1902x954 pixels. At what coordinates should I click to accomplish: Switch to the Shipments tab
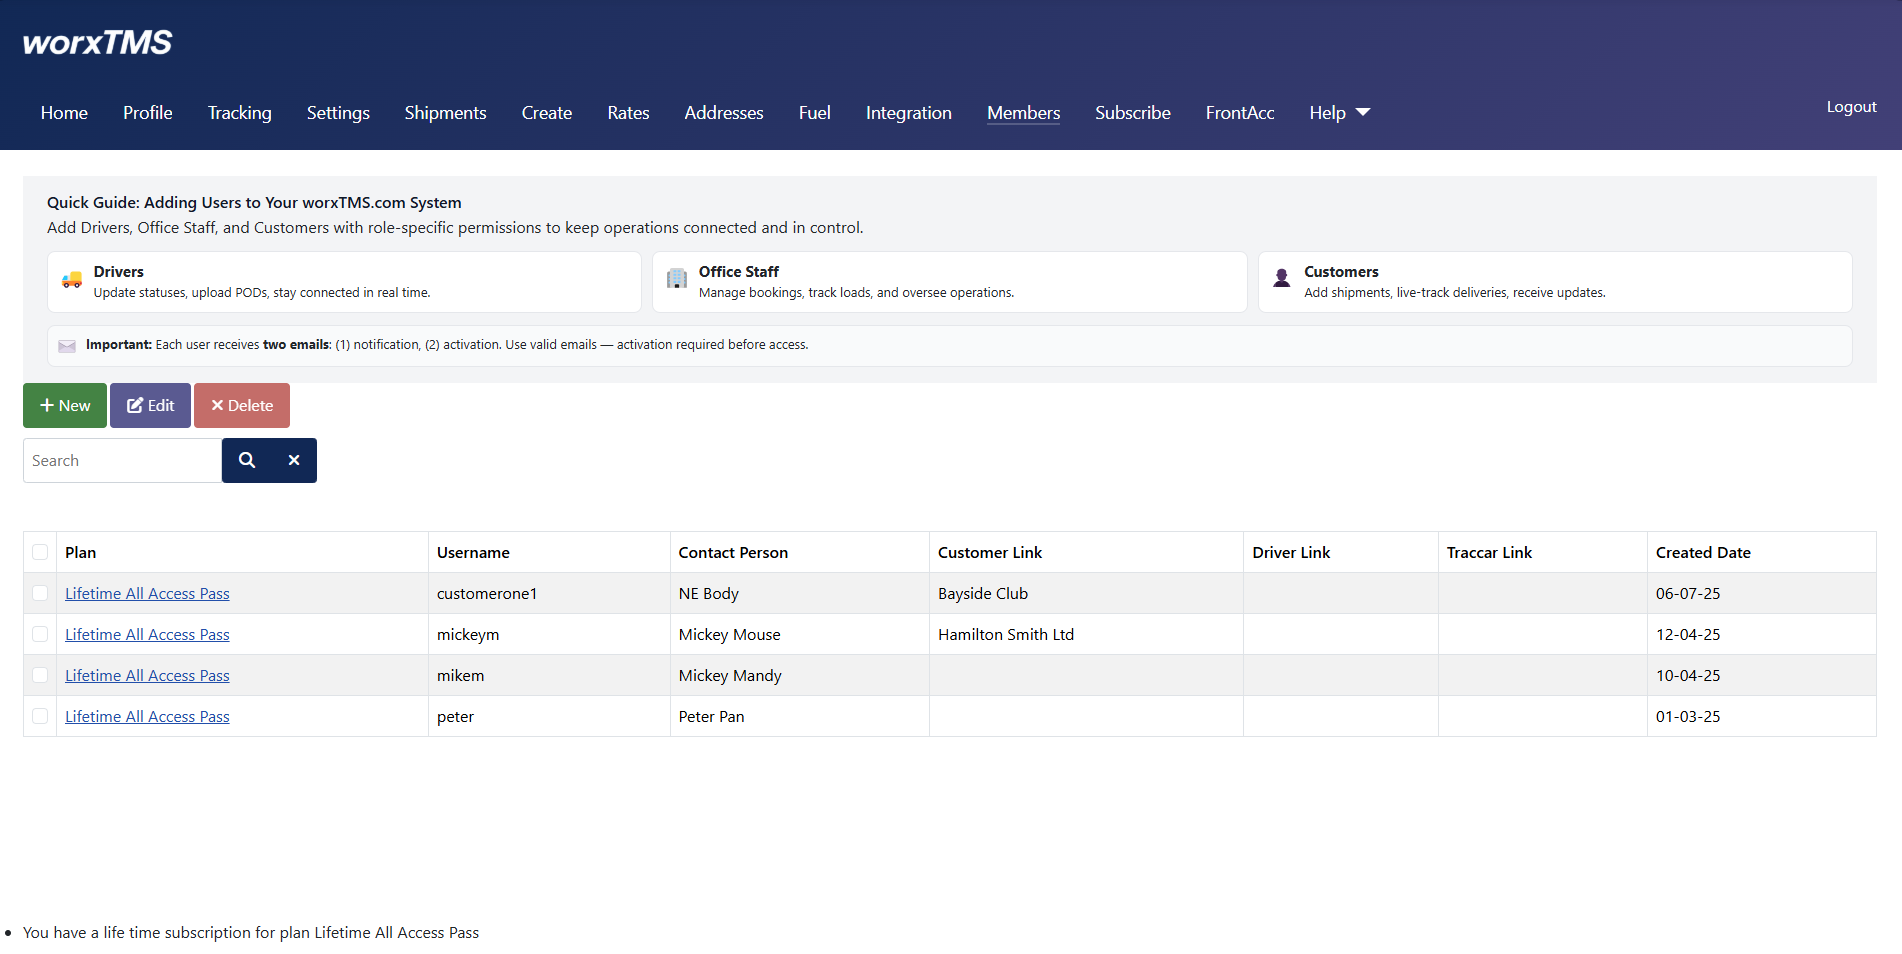[445, 112]
